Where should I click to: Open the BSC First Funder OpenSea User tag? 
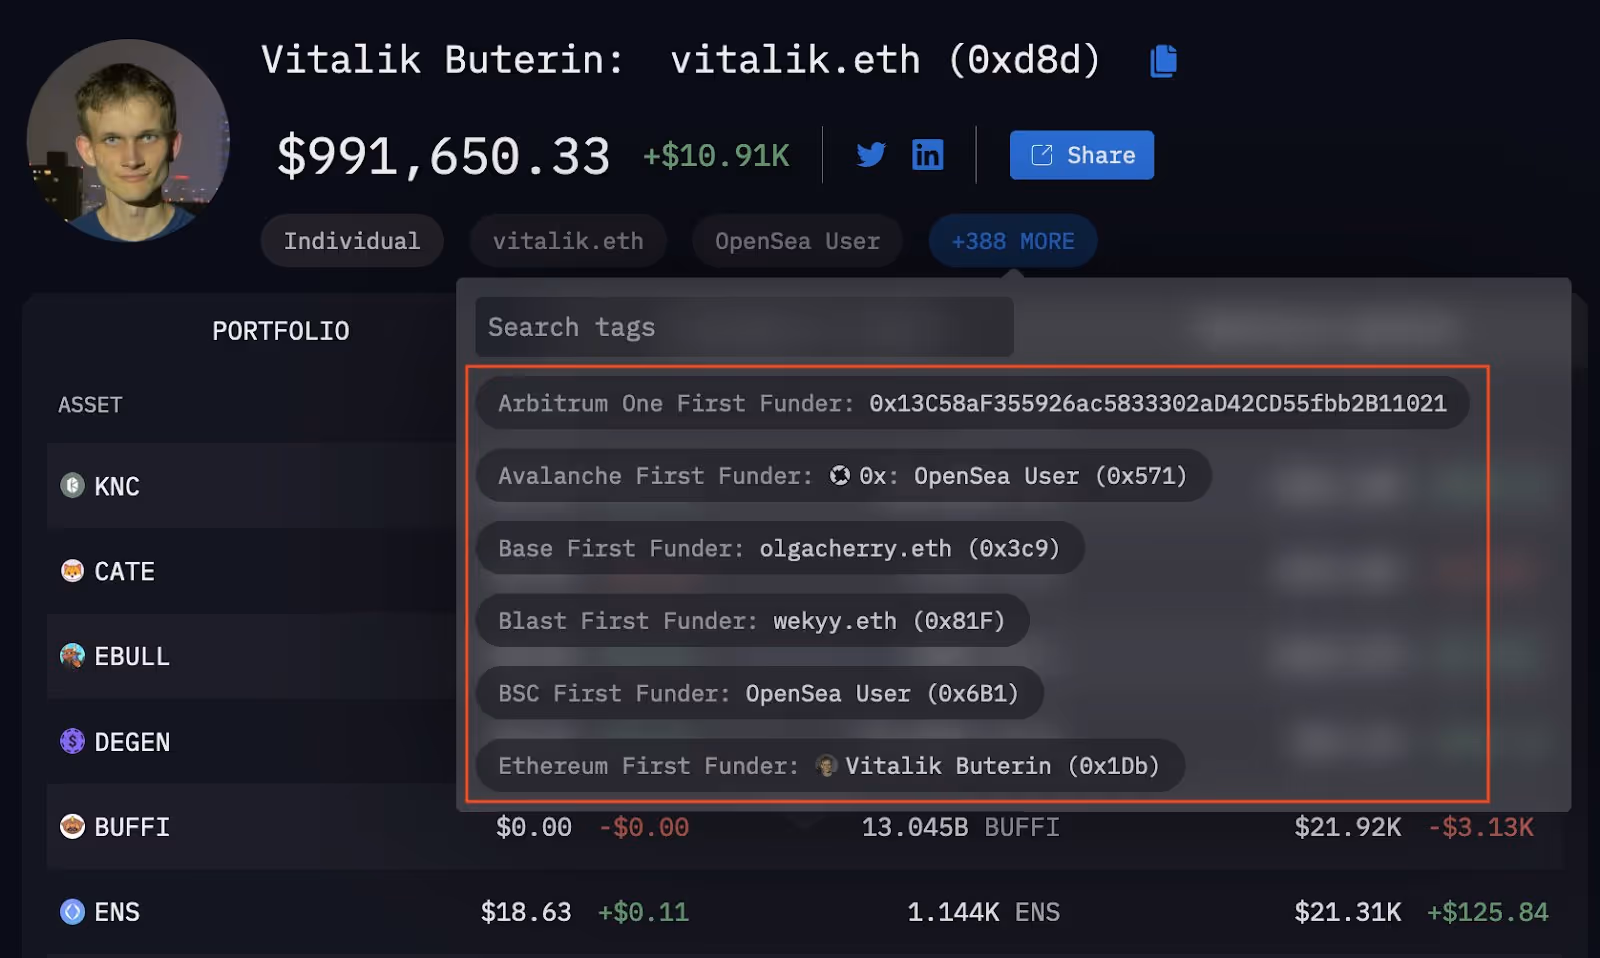[x=759, y=693]
